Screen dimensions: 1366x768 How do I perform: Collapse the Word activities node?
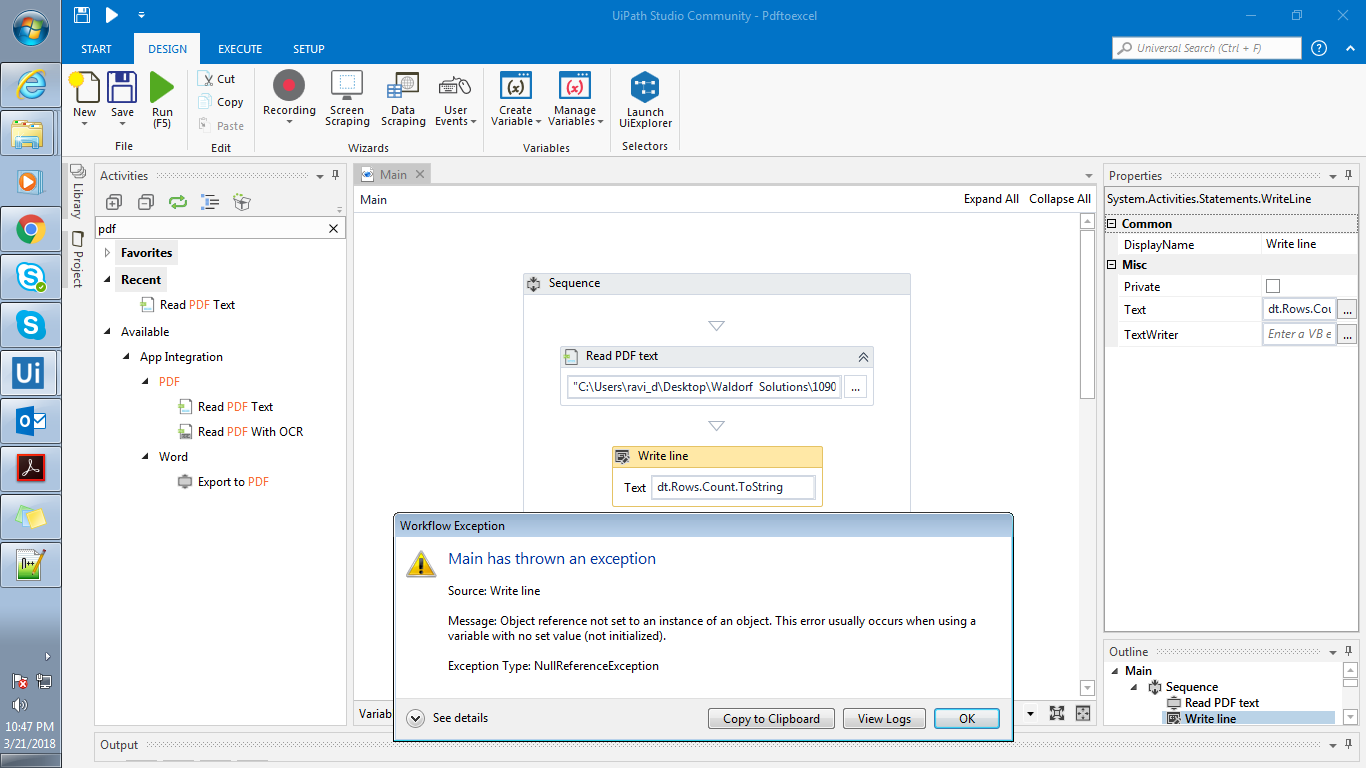147,457
